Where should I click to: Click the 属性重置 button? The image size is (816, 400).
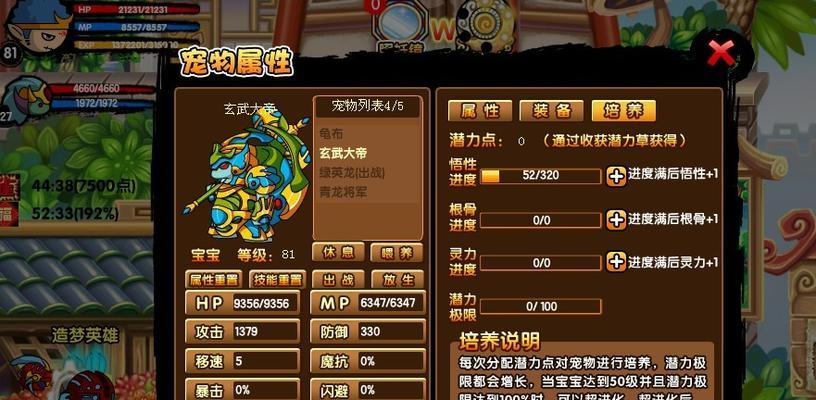click(213, 280)
